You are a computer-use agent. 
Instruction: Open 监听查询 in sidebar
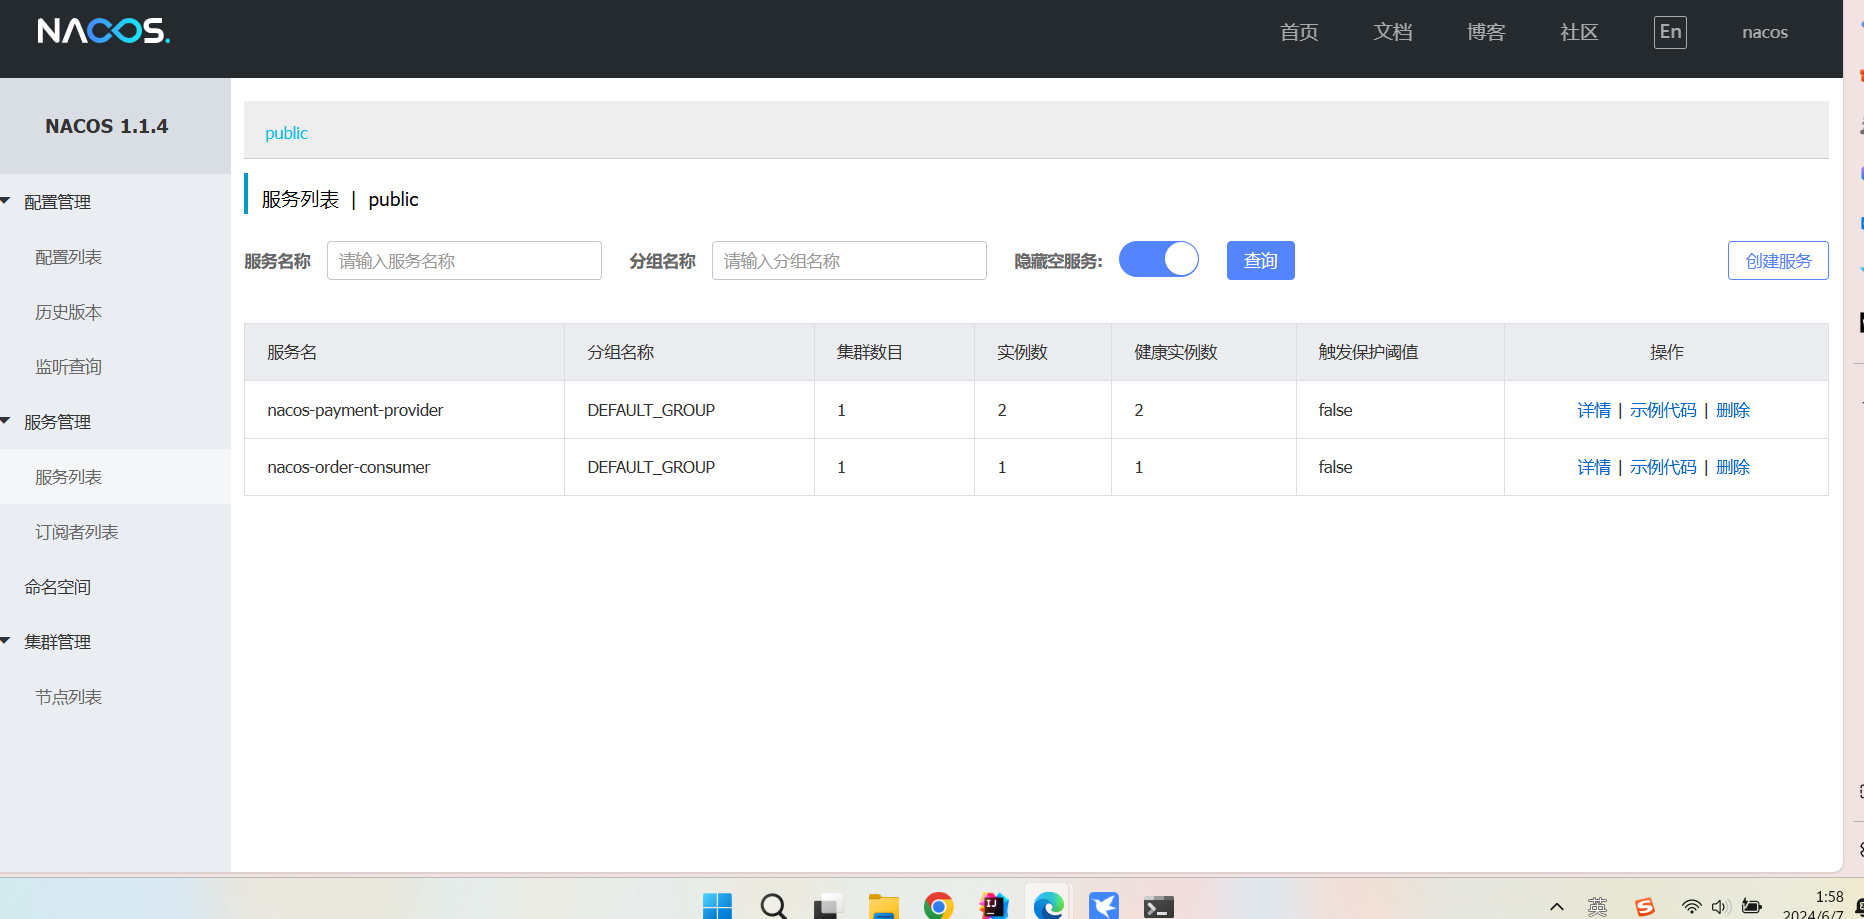(x=68, y=367)
